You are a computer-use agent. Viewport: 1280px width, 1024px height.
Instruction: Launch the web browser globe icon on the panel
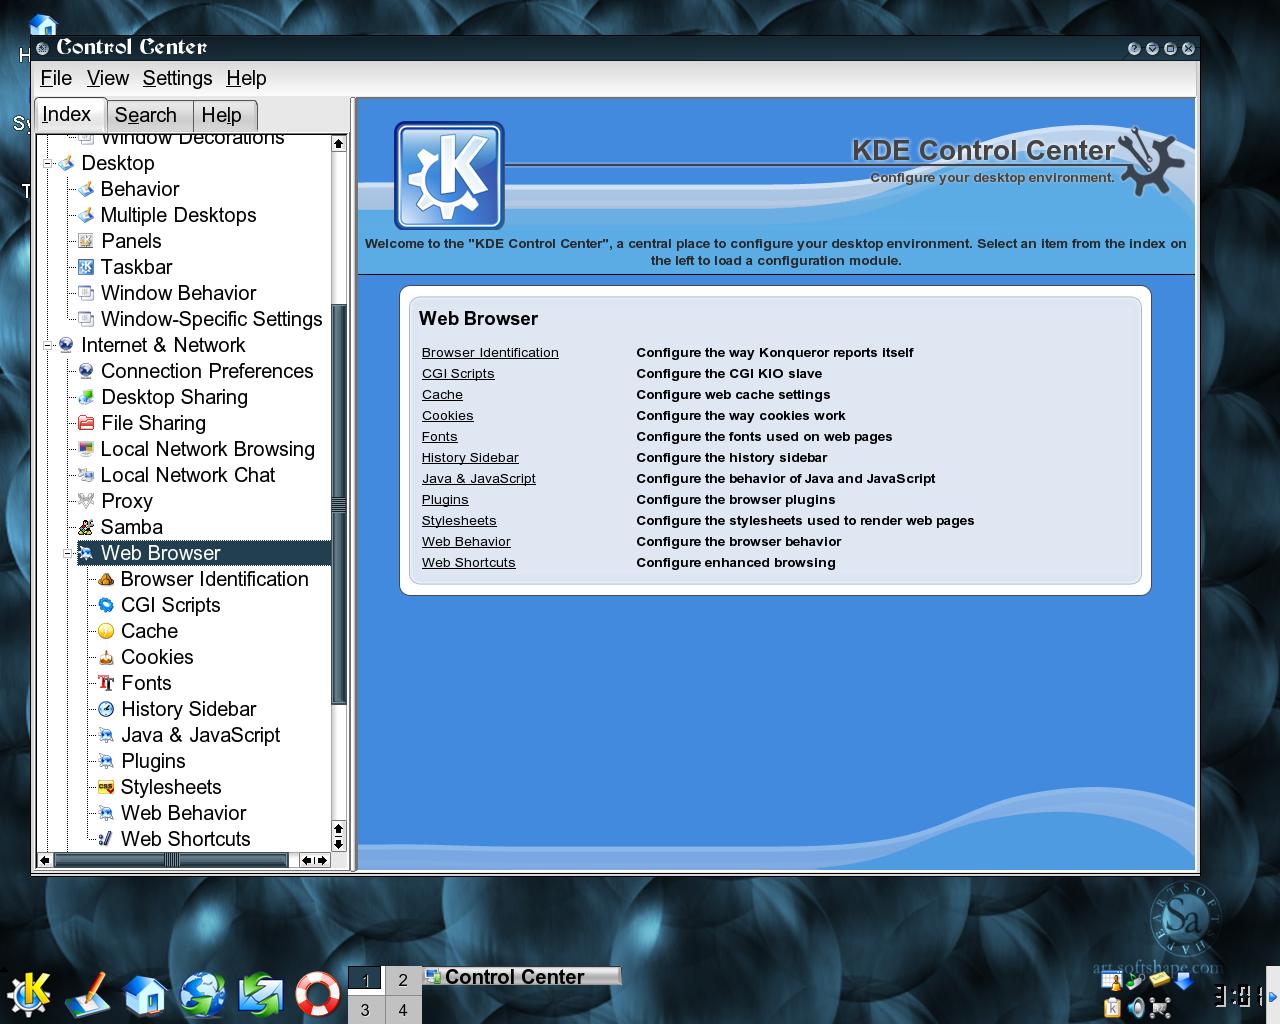(x=203, y=994)
